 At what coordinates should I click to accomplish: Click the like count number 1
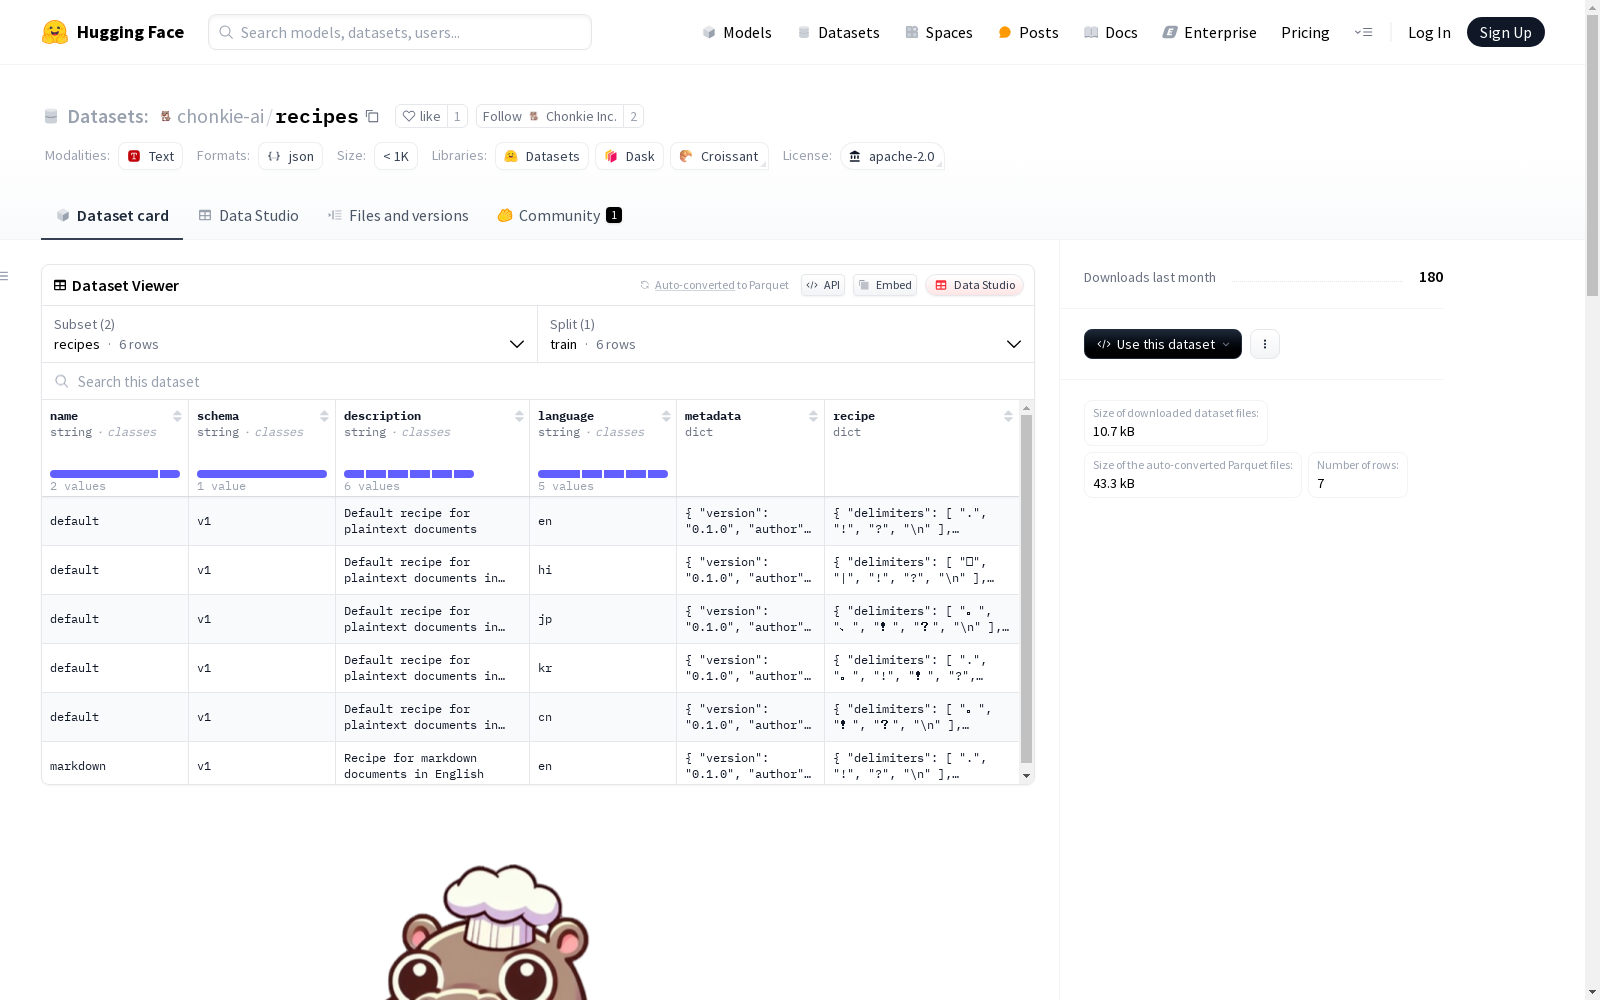457,116
